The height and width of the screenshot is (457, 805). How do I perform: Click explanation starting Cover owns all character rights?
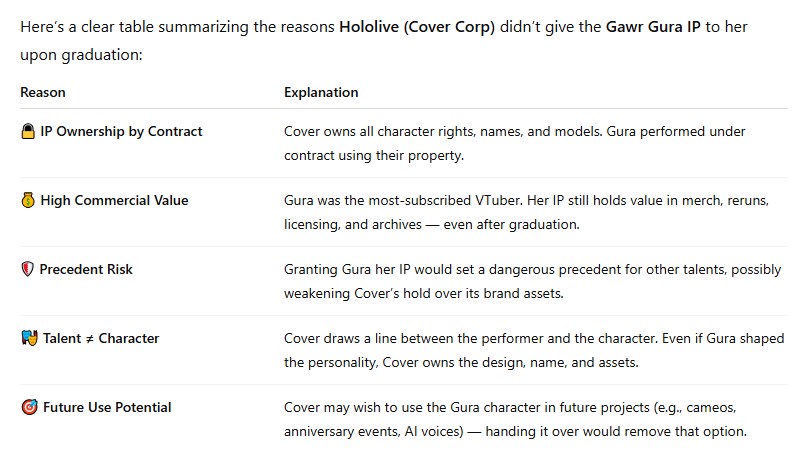(514, 143)
